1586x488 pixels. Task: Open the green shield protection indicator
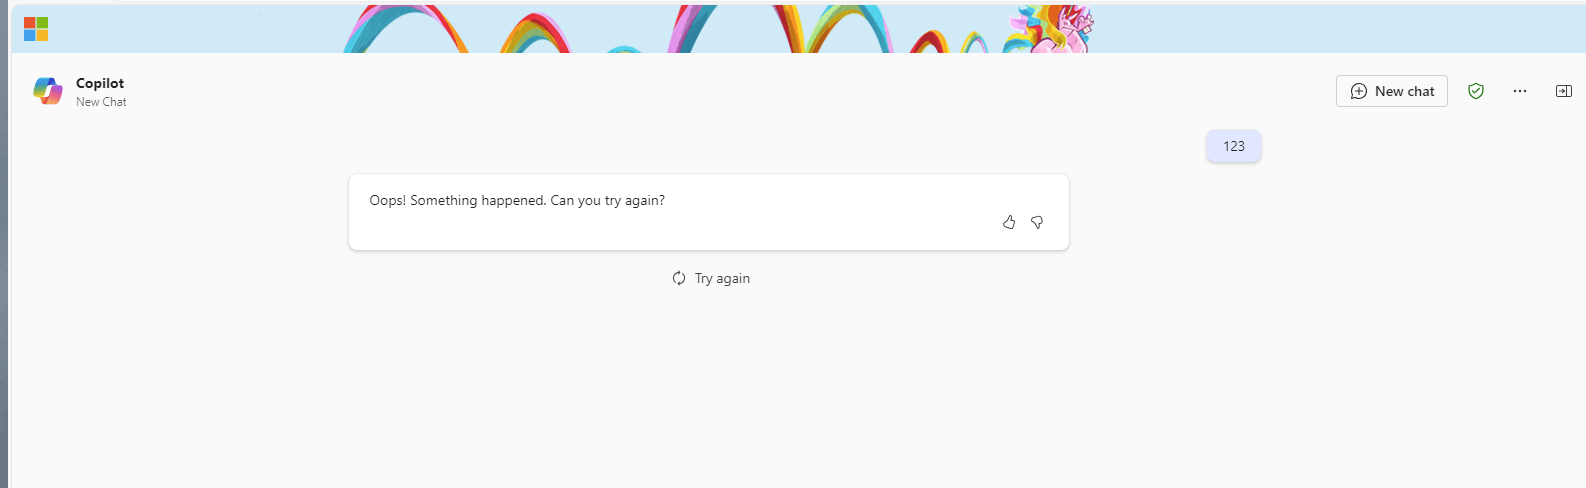click(x=1476, y=91)
